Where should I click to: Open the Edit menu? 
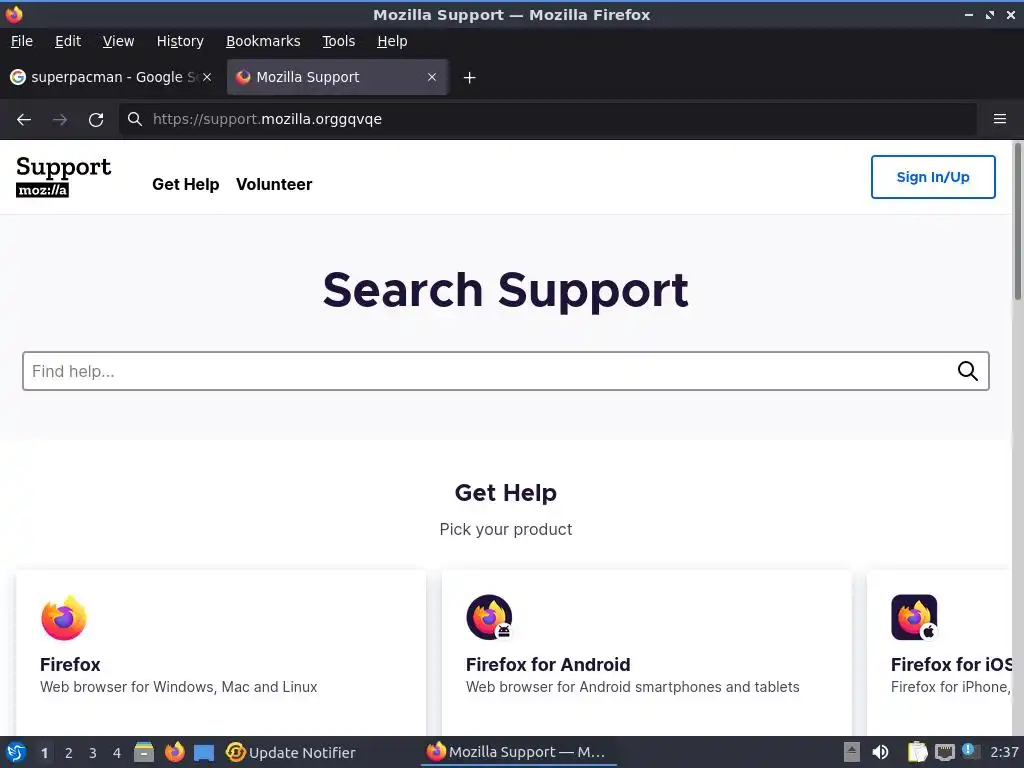(68, 41)
